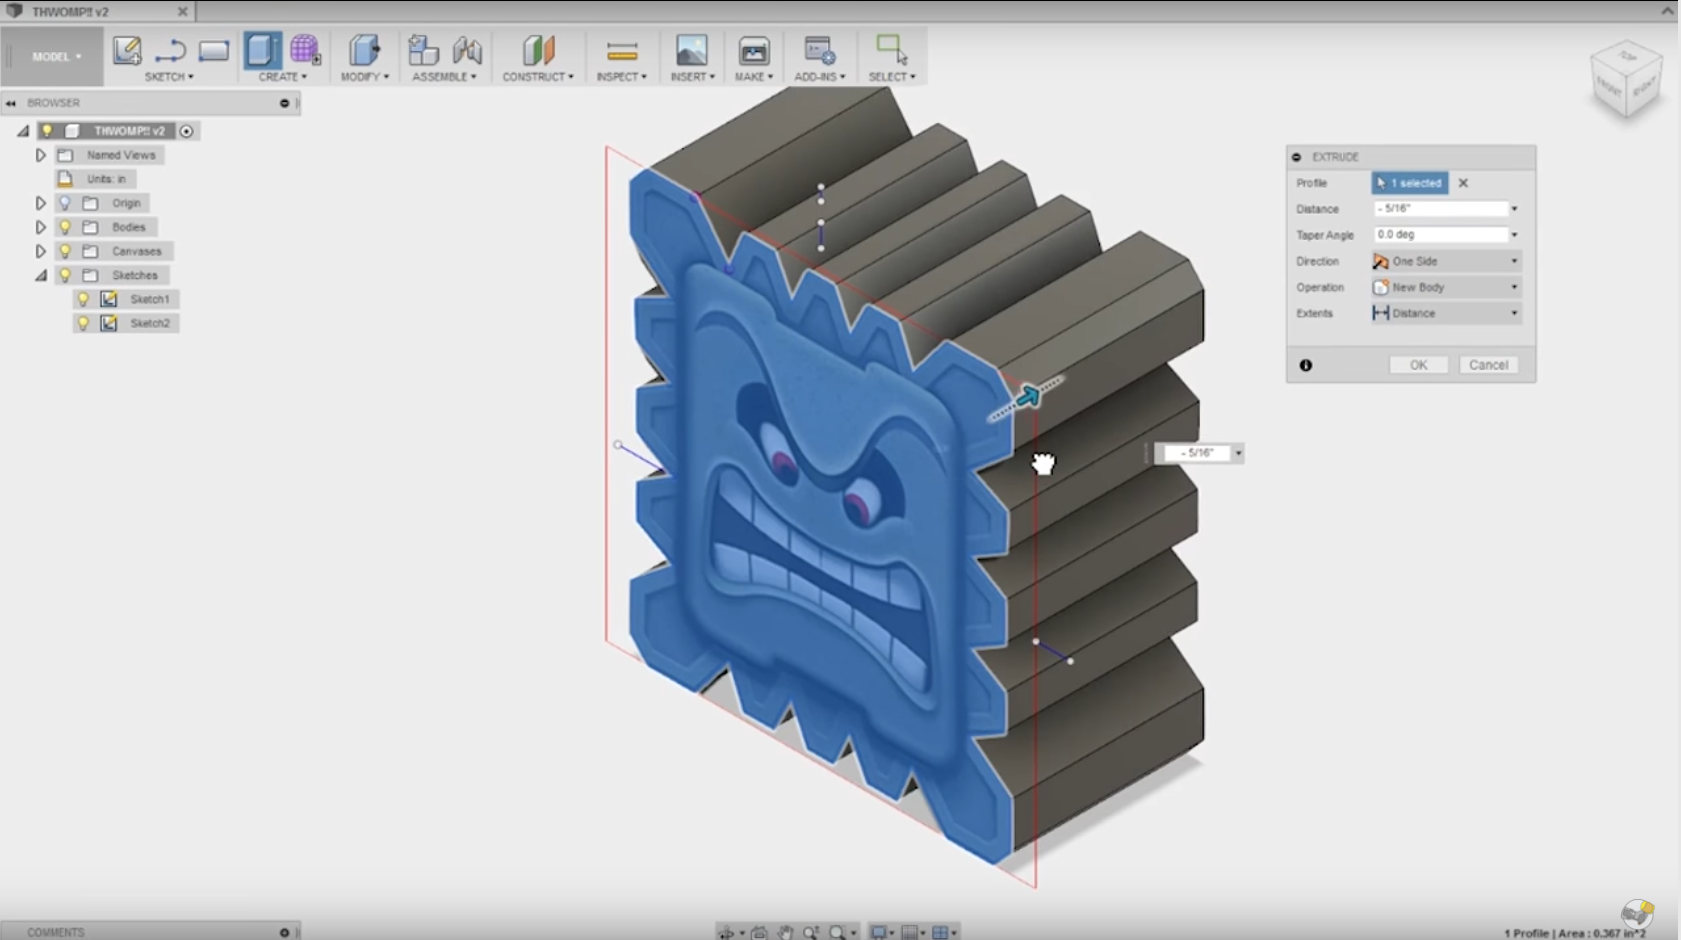The image size is (1681, 940).
Task: Choose the Line sketch tool icon
Action: coord(170,50)
